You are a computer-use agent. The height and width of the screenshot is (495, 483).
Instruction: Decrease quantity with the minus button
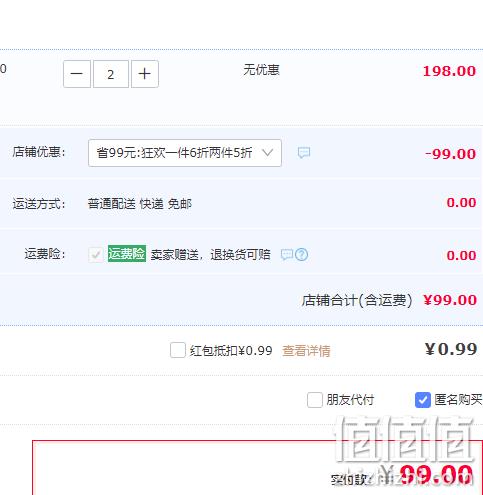pos(77,74)
